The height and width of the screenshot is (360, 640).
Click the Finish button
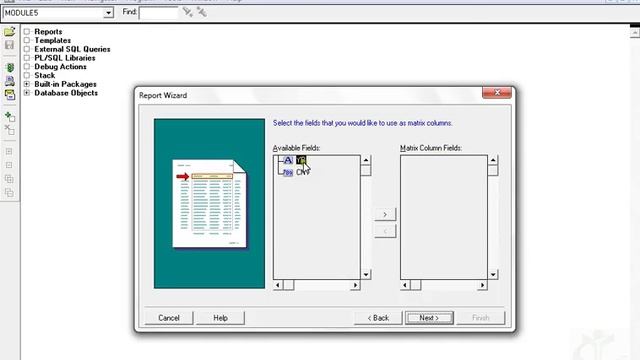(480, 318)
